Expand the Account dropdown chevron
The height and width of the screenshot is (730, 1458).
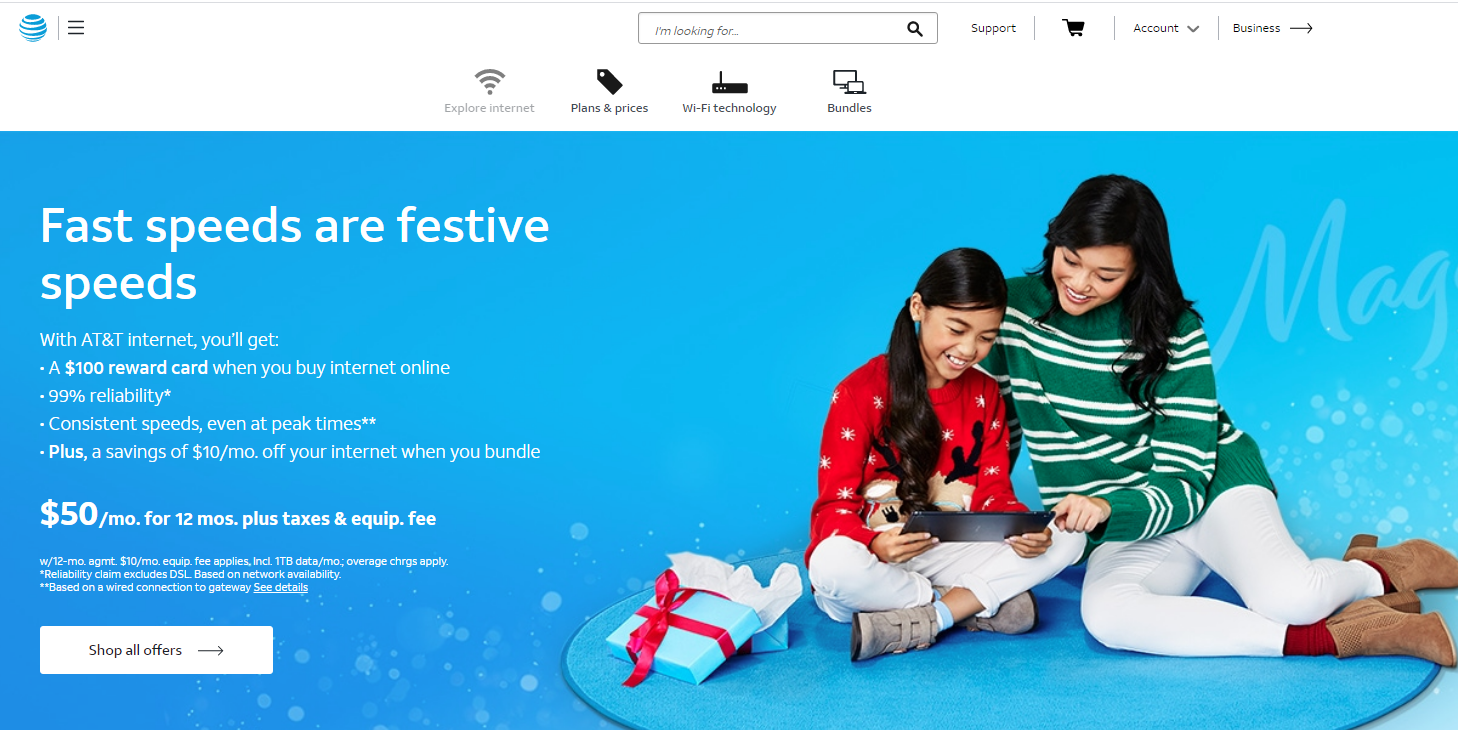(x=1193, y=29)
